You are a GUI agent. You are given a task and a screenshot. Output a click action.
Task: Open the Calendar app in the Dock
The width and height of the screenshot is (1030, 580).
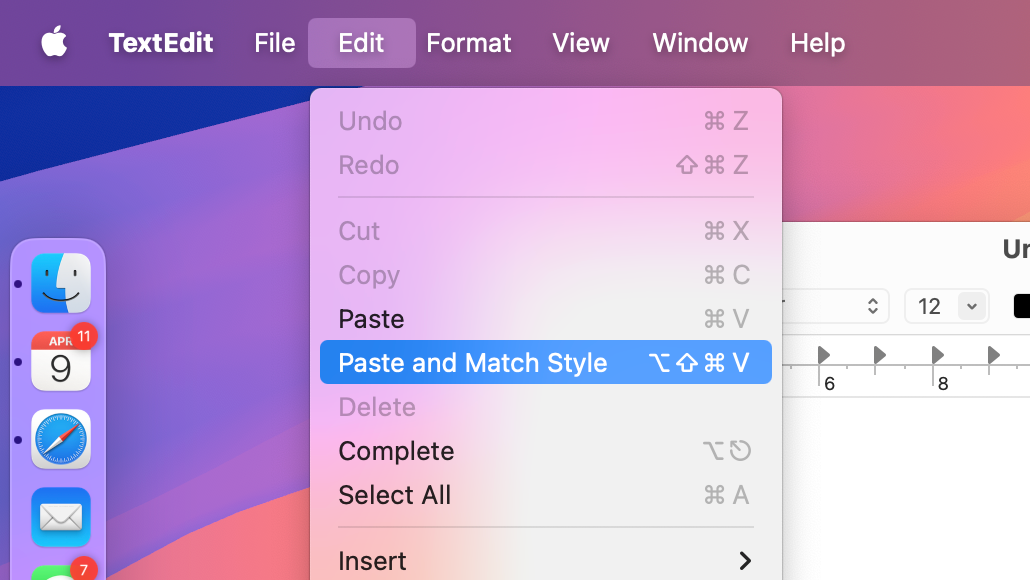(x=61, y=361)
